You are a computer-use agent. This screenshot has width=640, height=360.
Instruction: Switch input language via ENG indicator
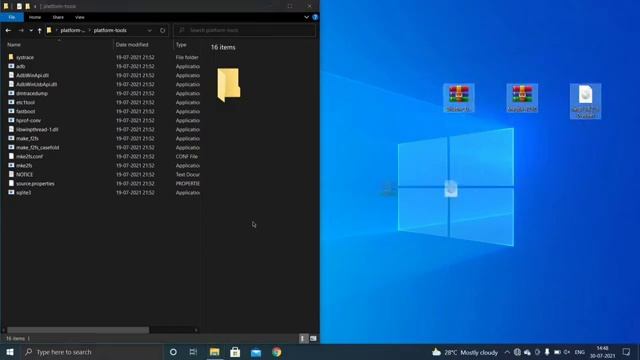click(580, 352)
